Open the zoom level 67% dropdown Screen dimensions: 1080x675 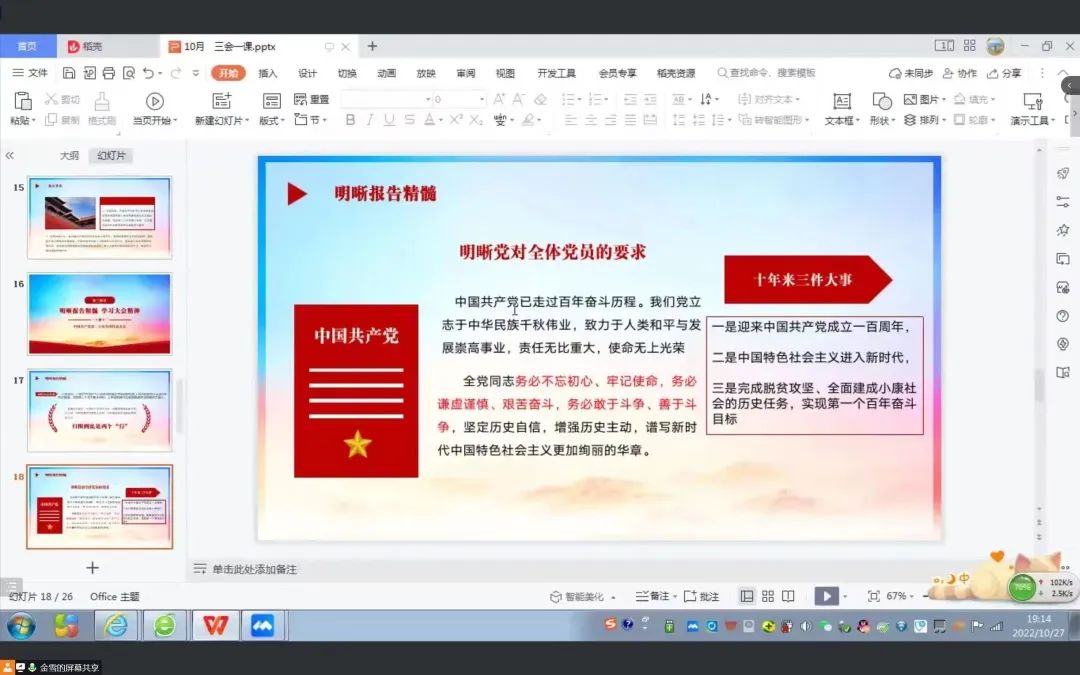click(900, 596)
